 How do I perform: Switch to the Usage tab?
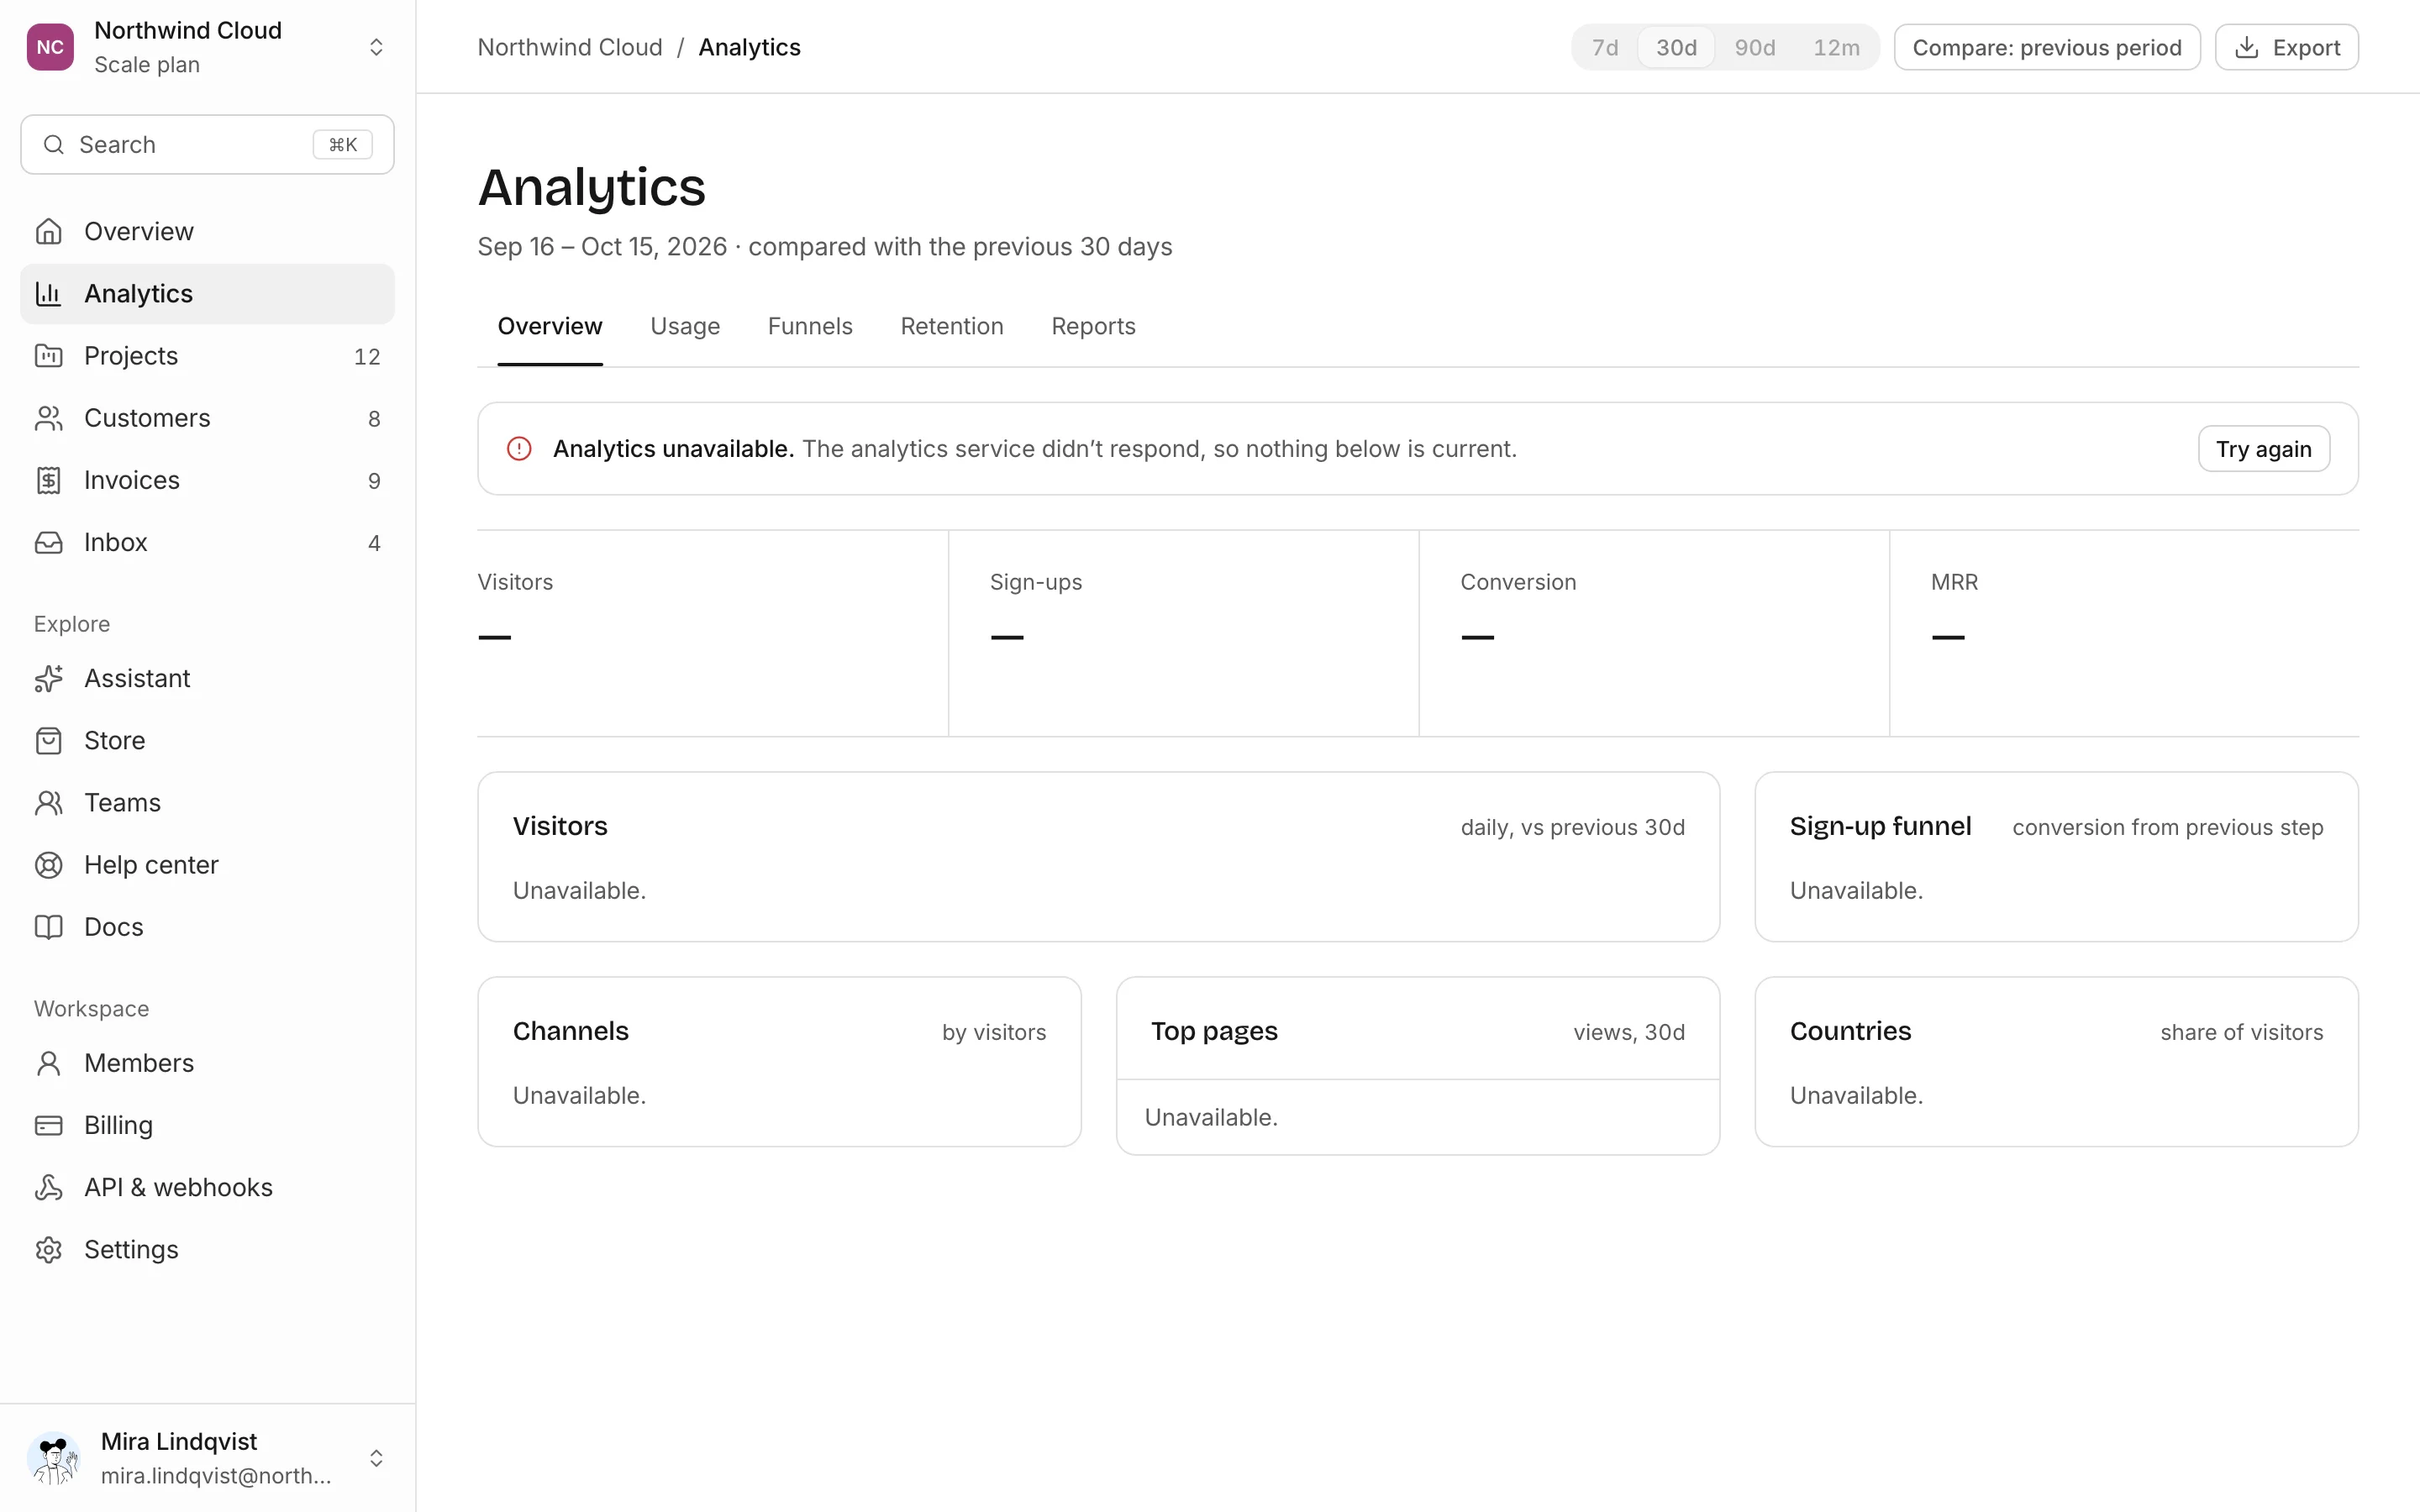point(685,326)
